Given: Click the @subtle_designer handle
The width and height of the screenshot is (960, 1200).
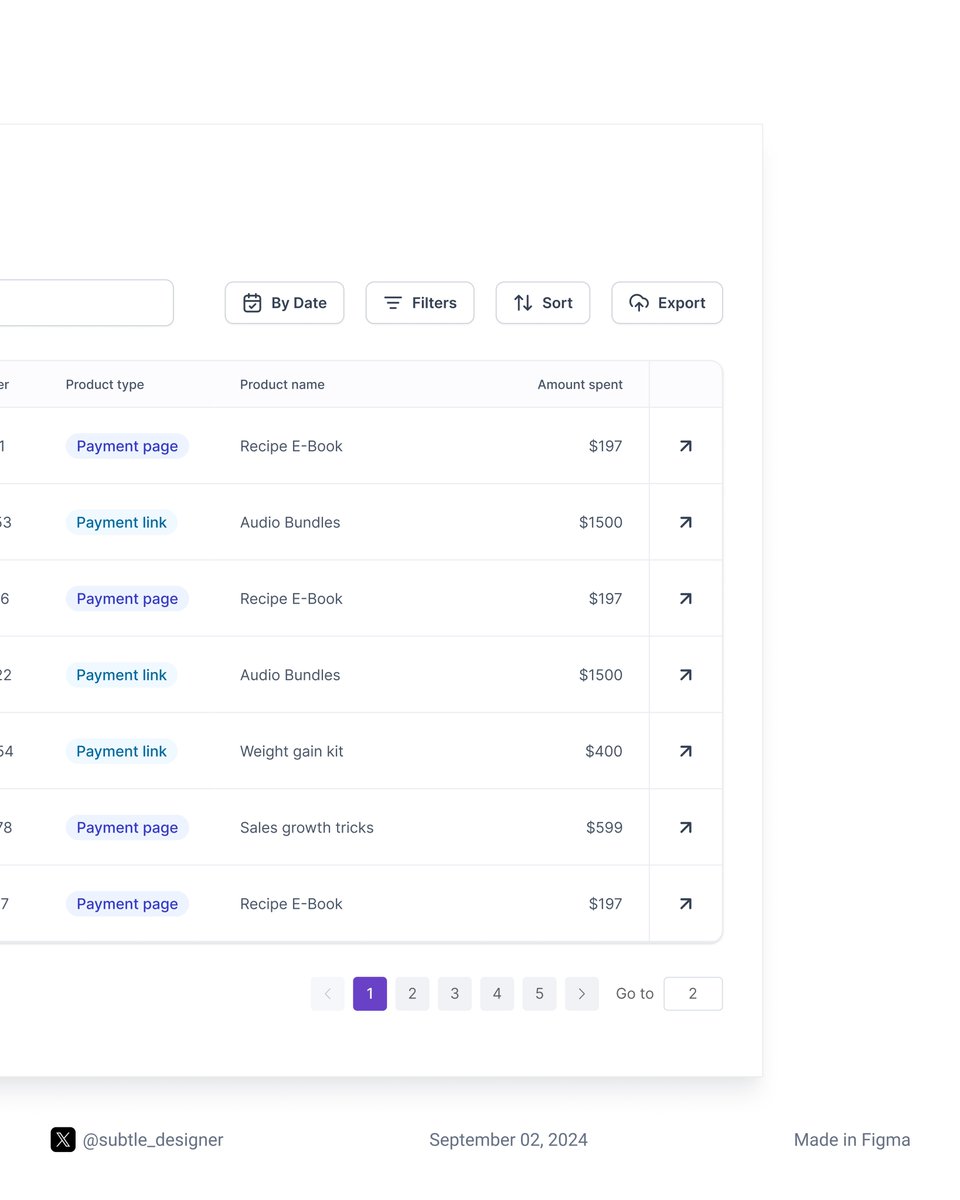Looking at the screenshot, I should (153, 1140).
